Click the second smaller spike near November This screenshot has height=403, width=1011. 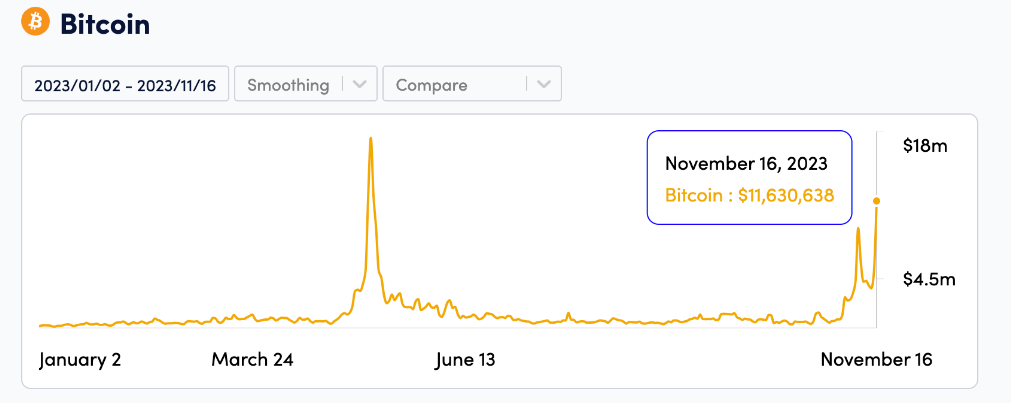(858, 230)
